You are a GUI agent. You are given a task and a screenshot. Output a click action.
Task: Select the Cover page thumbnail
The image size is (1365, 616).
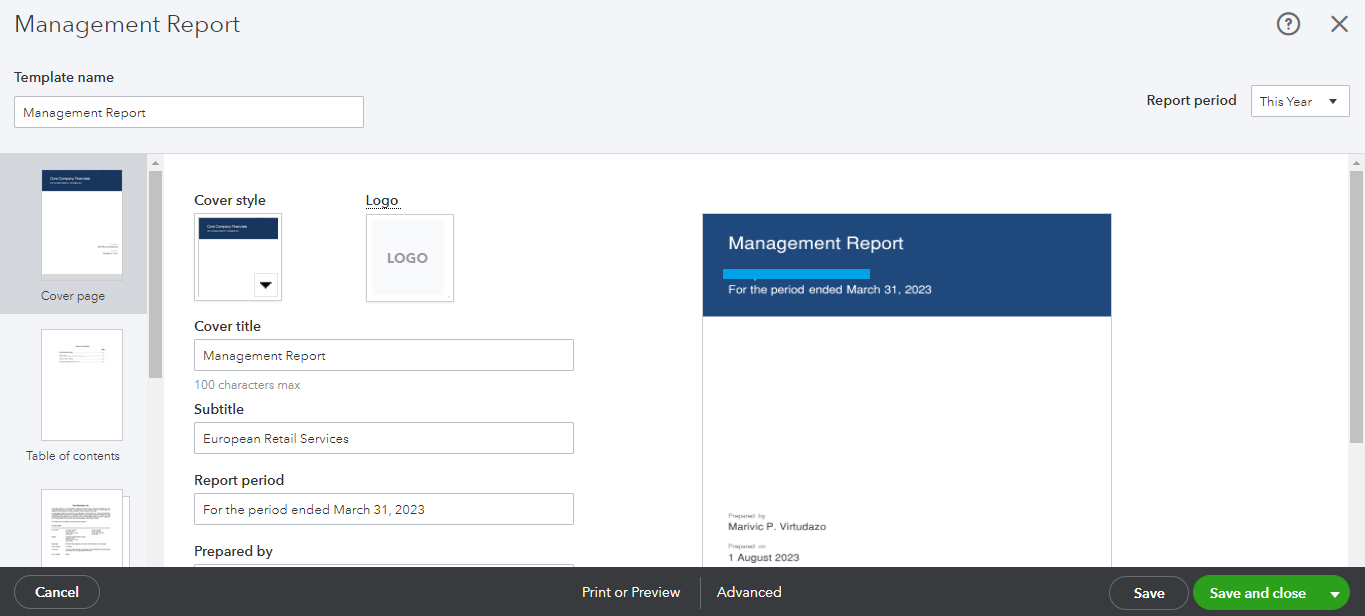[82, 224]
